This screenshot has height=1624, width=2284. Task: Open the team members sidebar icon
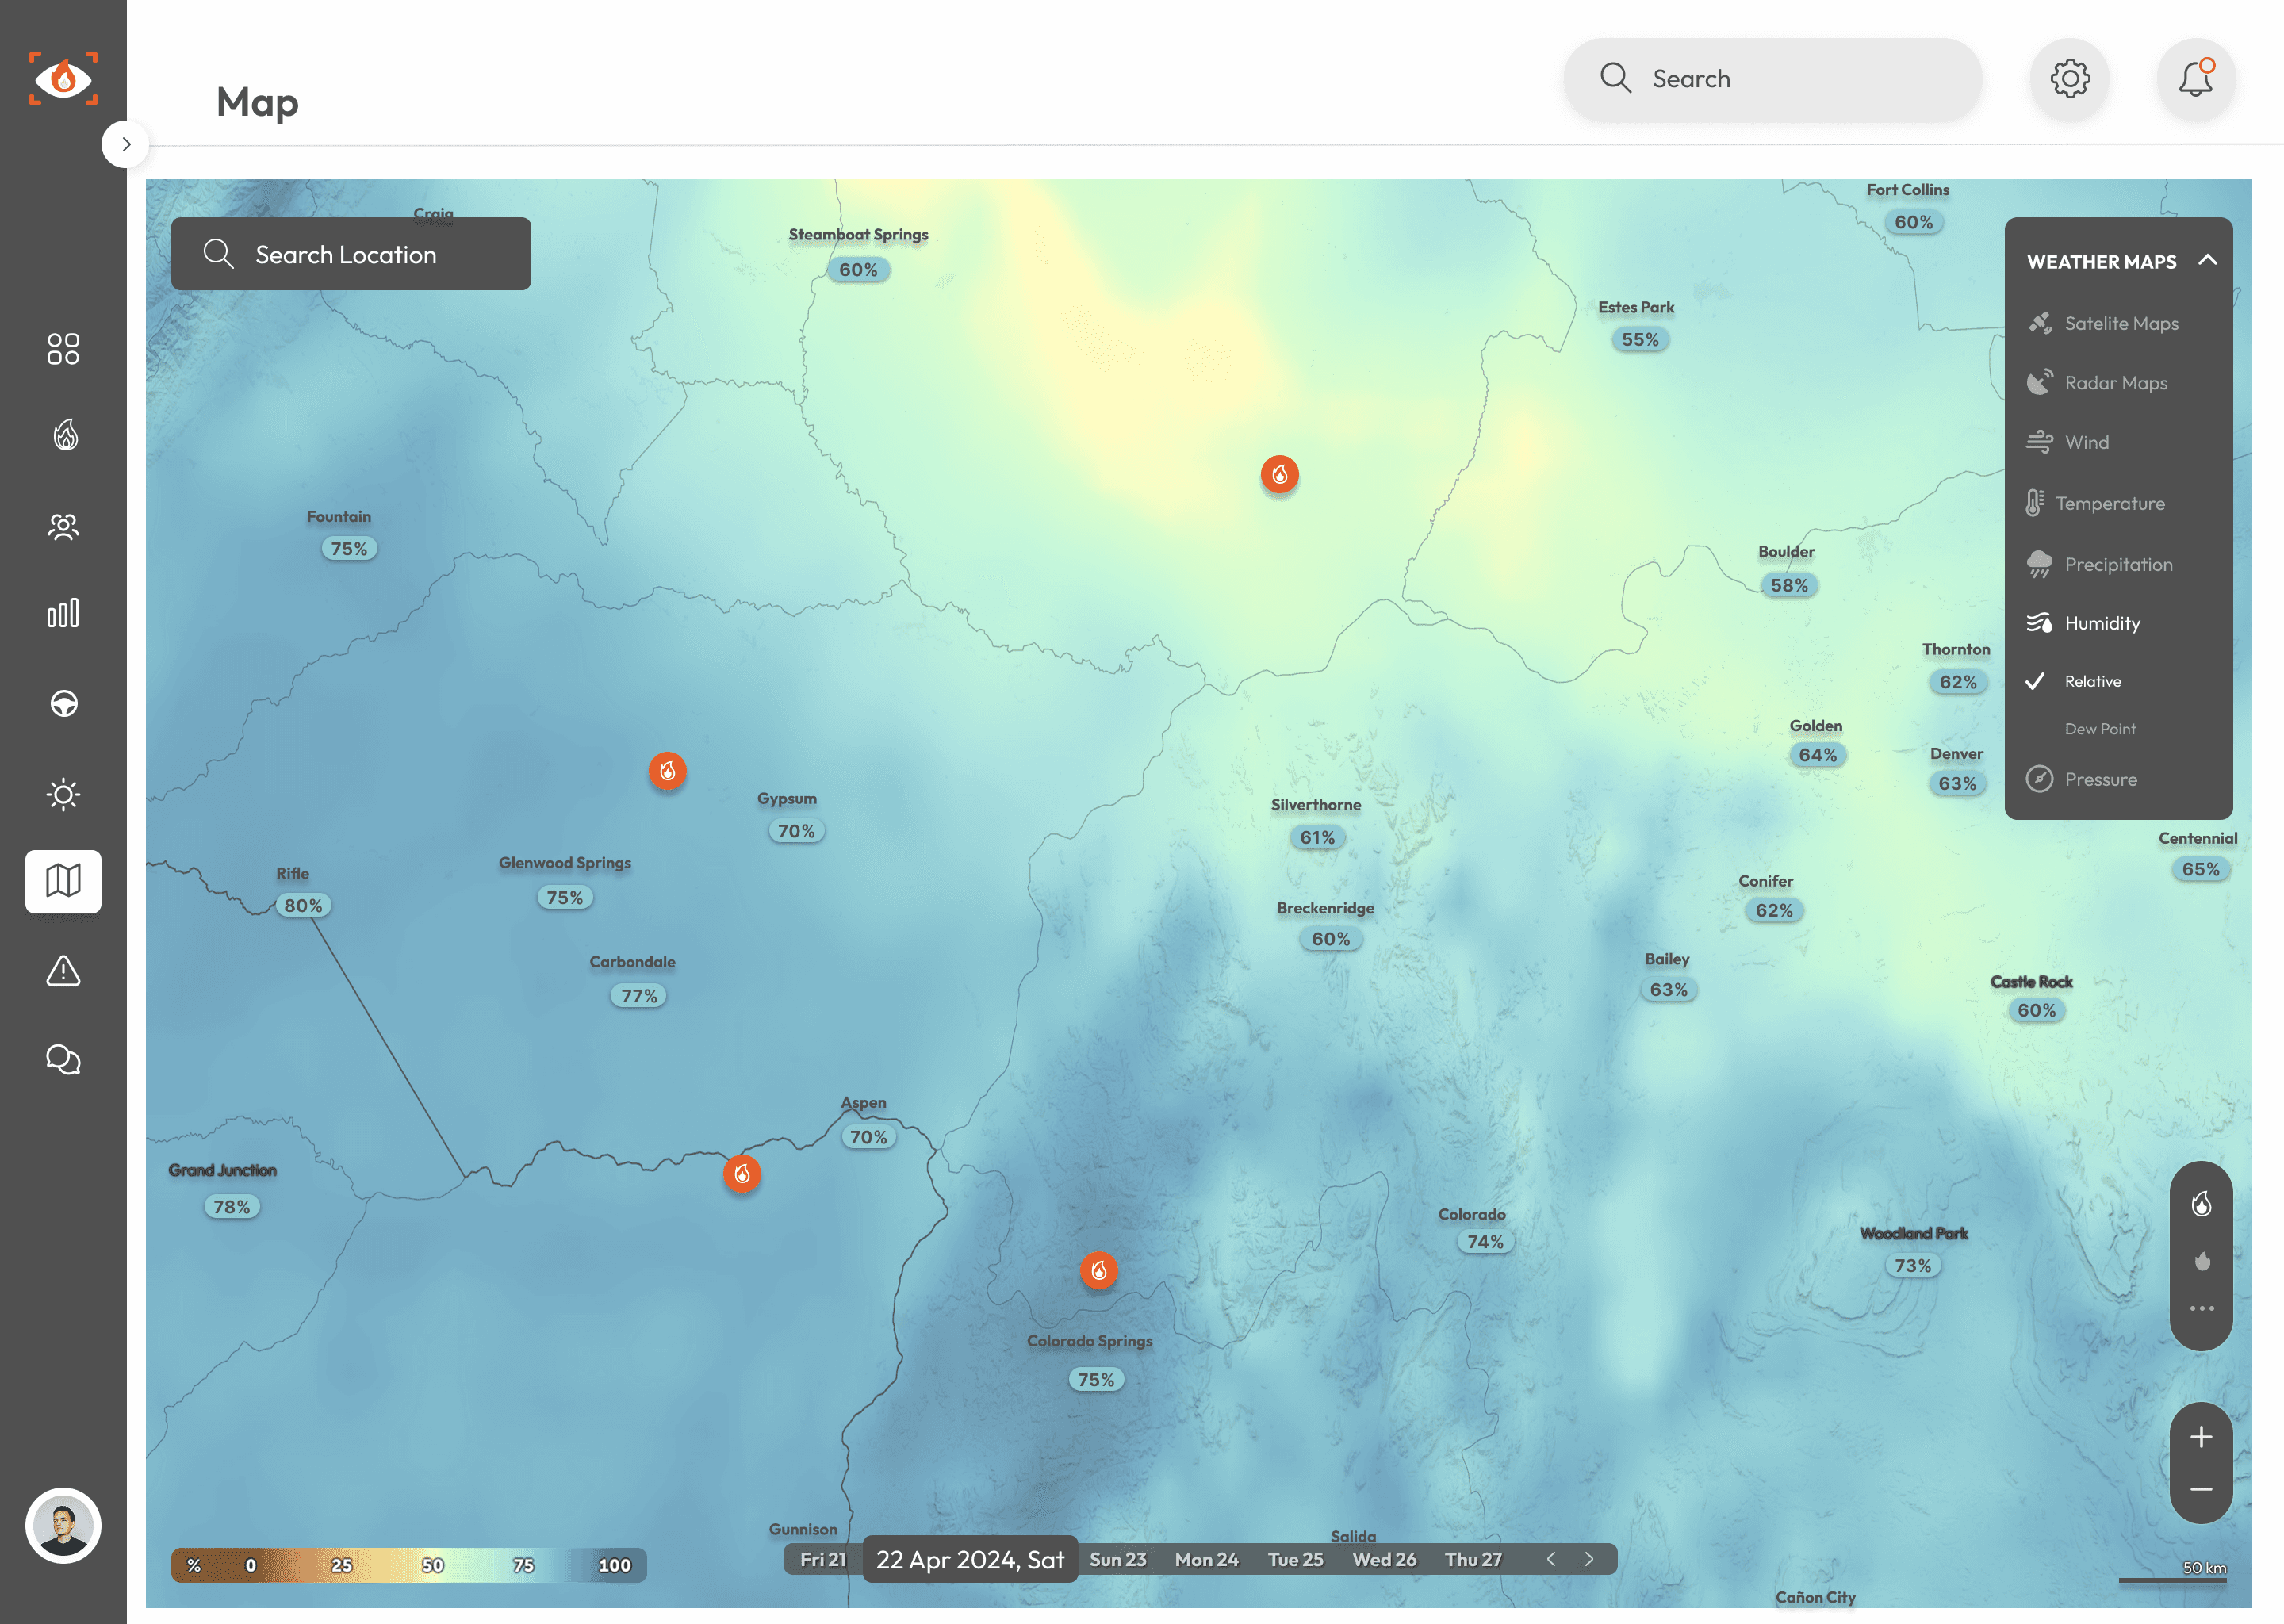63,526
